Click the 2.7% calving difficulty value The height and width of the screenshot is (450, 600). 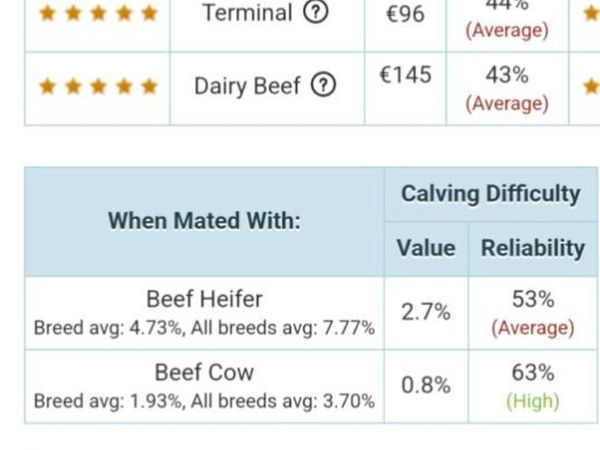coord(426,312)
